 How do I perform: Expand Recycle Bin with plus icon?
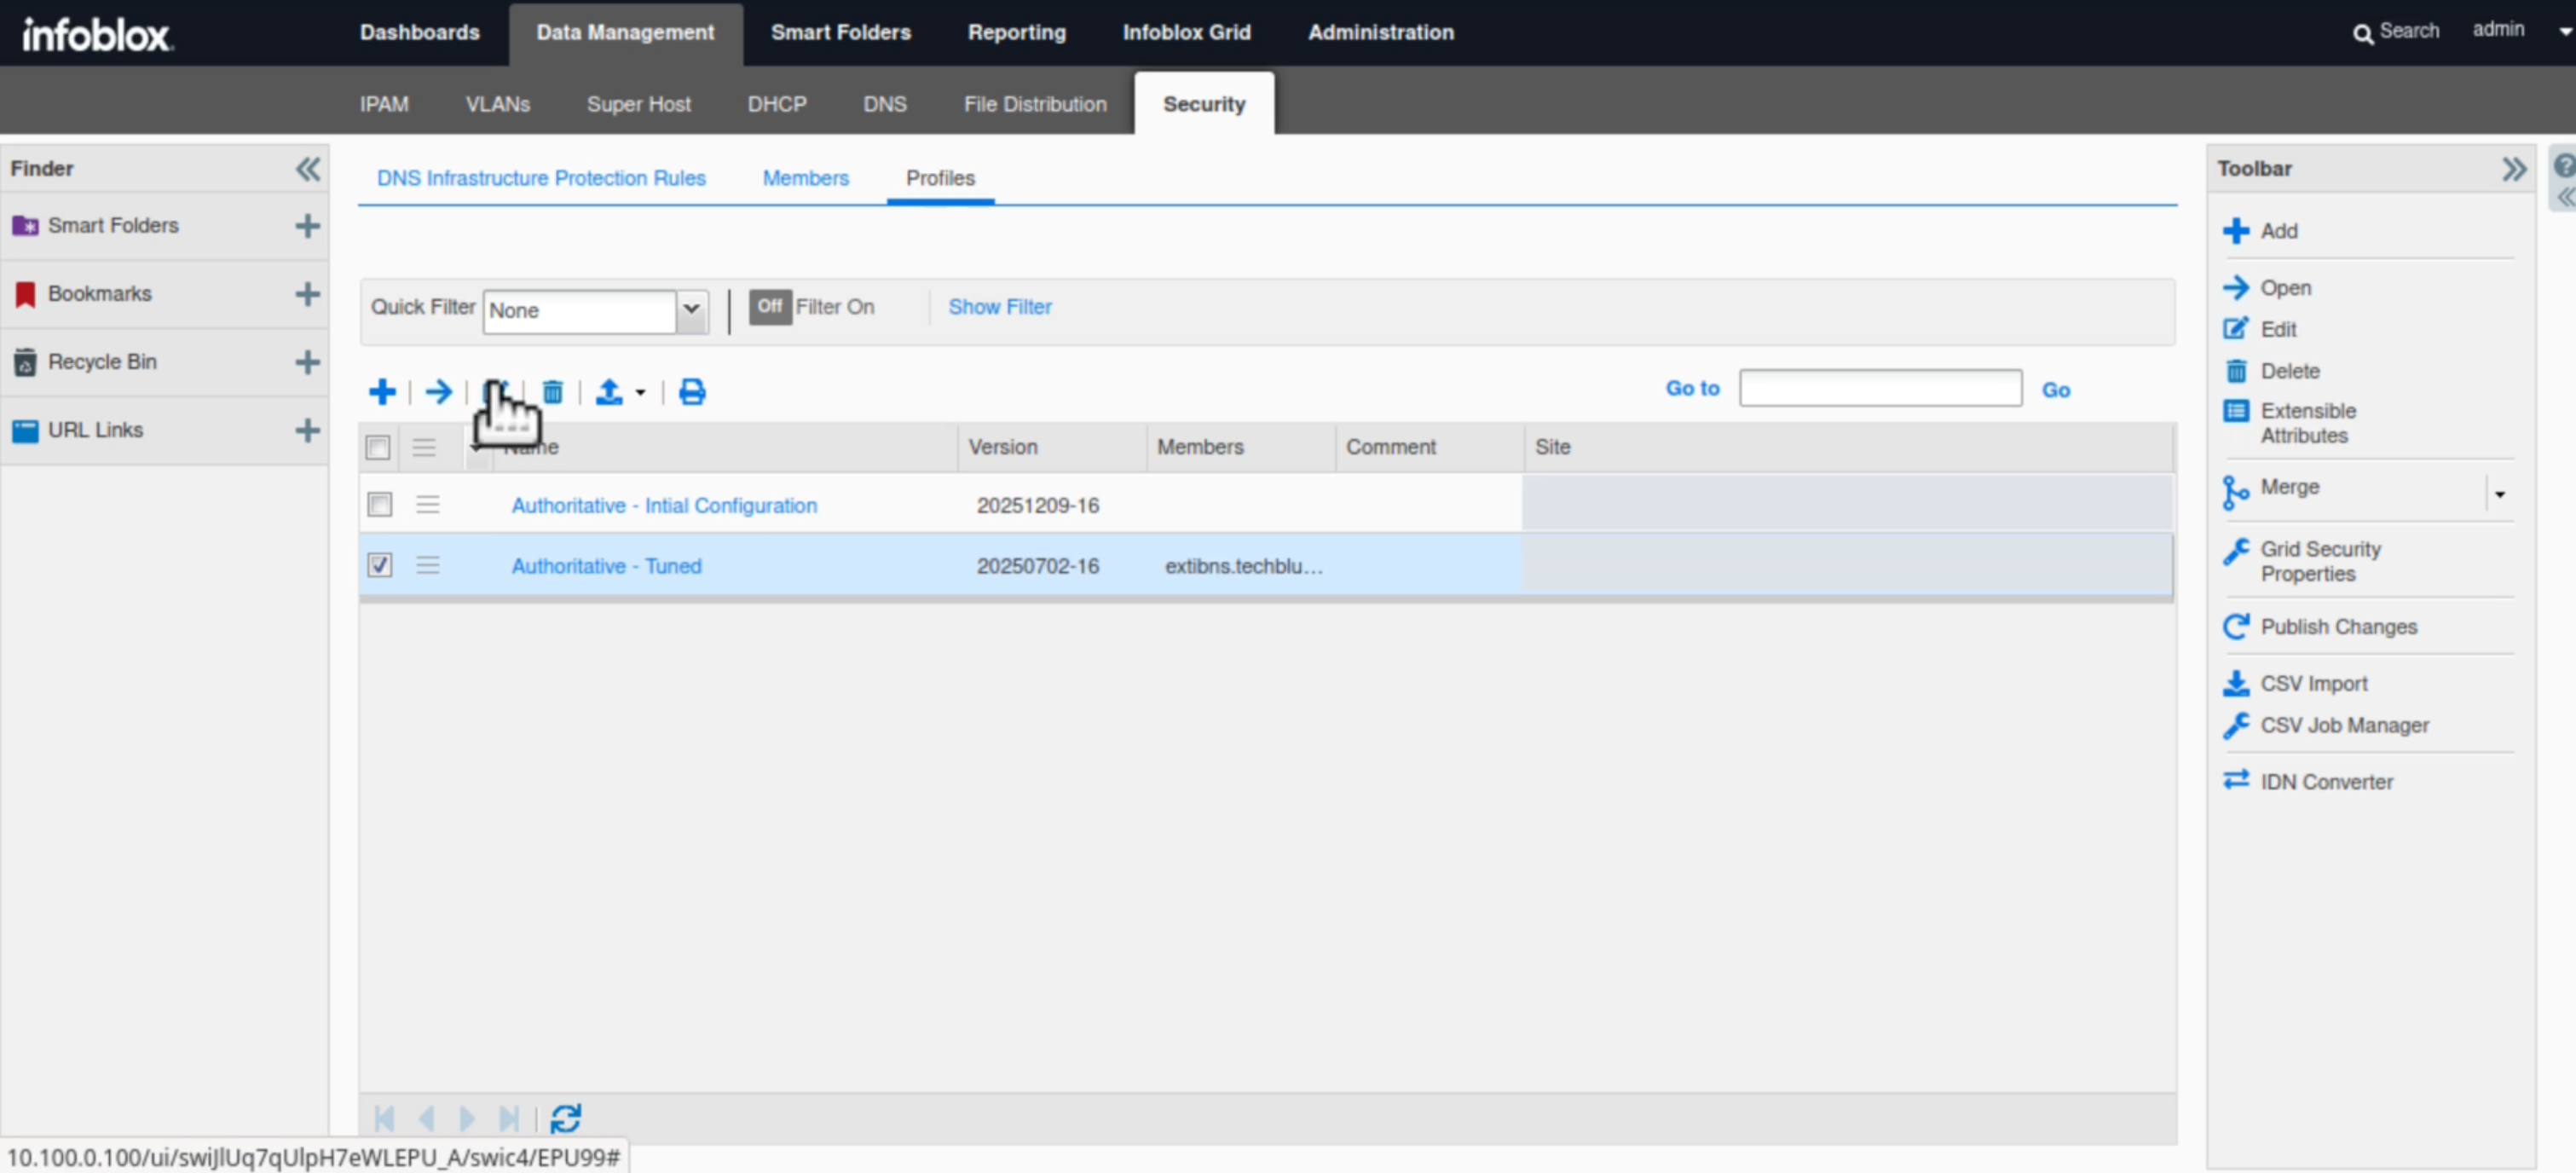[x=308, y=362]
